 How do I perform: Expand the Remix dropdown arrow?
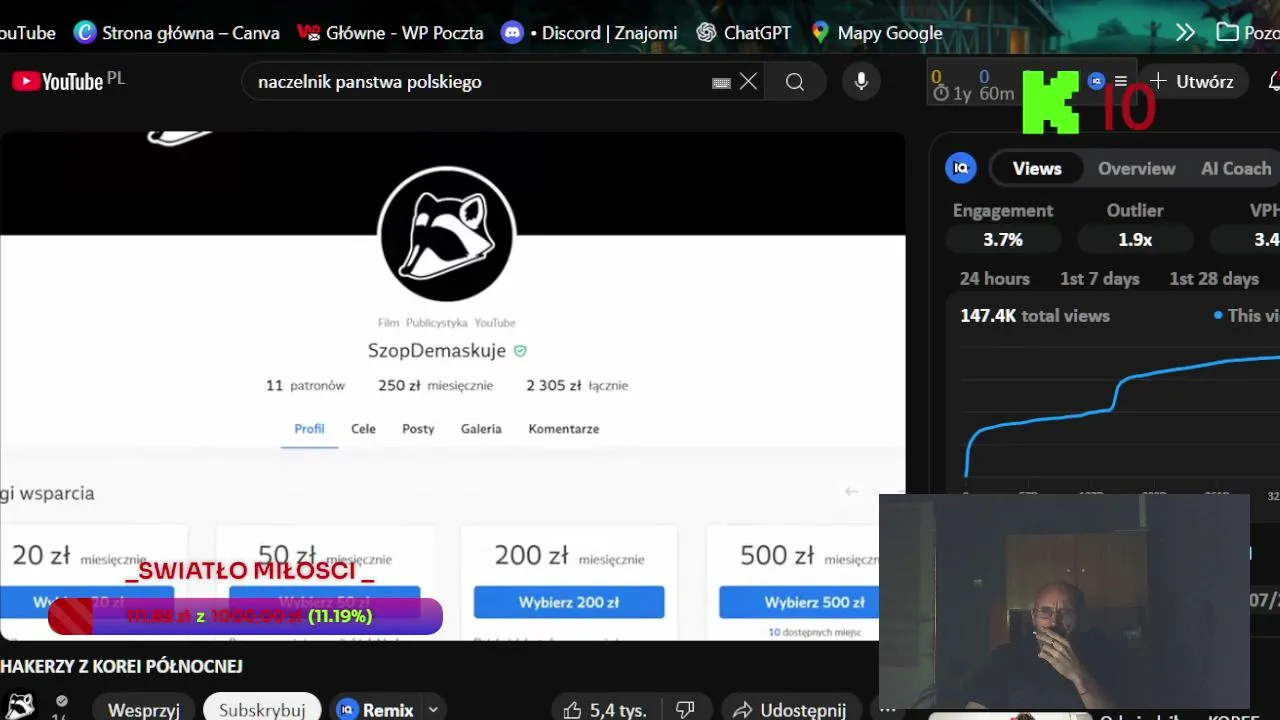[x=433, y=710]
